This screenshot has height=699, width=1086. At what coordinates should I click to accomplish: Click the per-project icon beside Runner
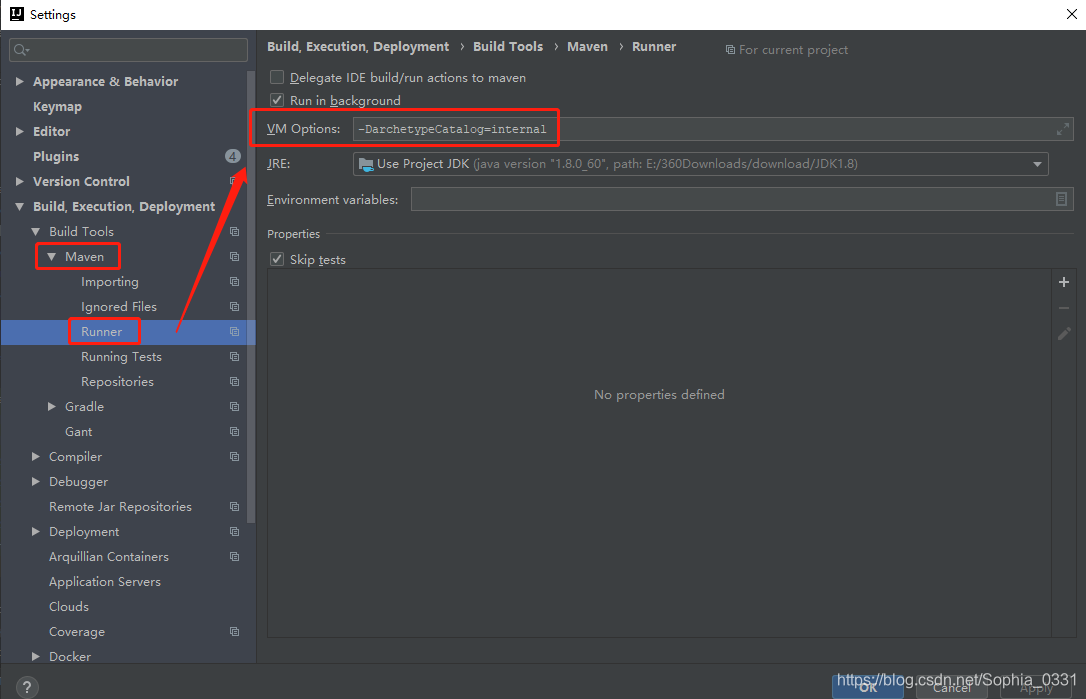click(x=234, y=331)
